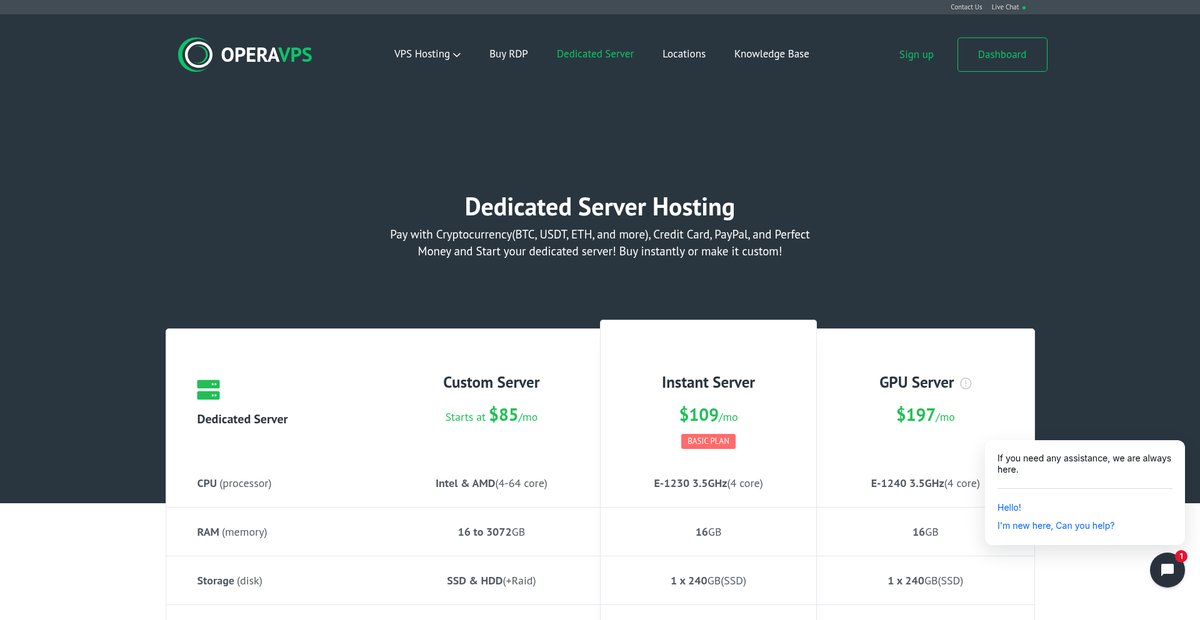The image size is (1200, 620).
Task: Open Live Chat from the top bar
Action: (x=1005, y=7)
